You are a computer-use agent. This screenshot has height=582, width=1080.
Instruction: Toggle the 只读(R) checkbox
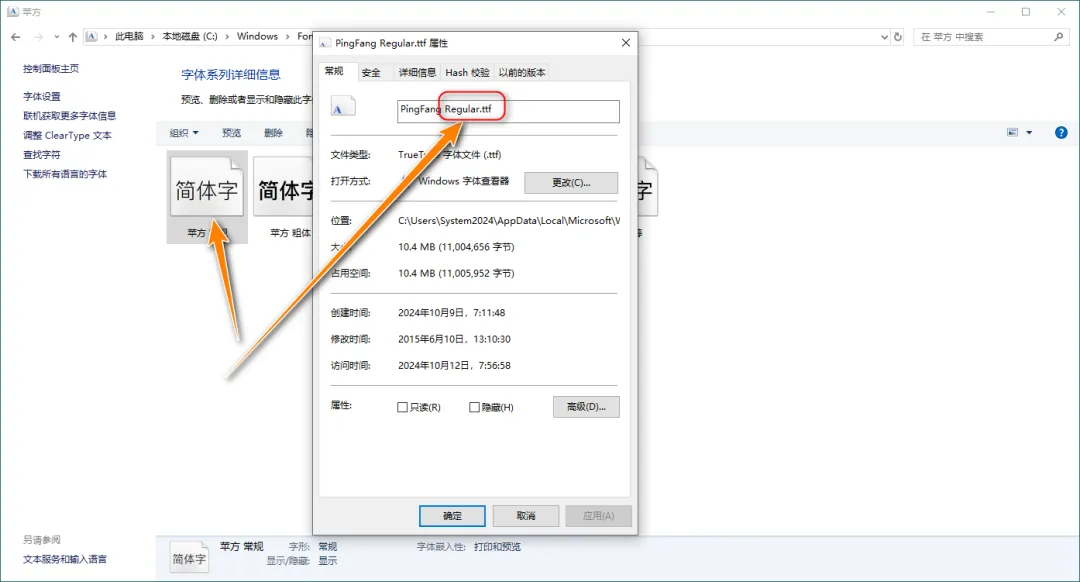tap(402, 407)
